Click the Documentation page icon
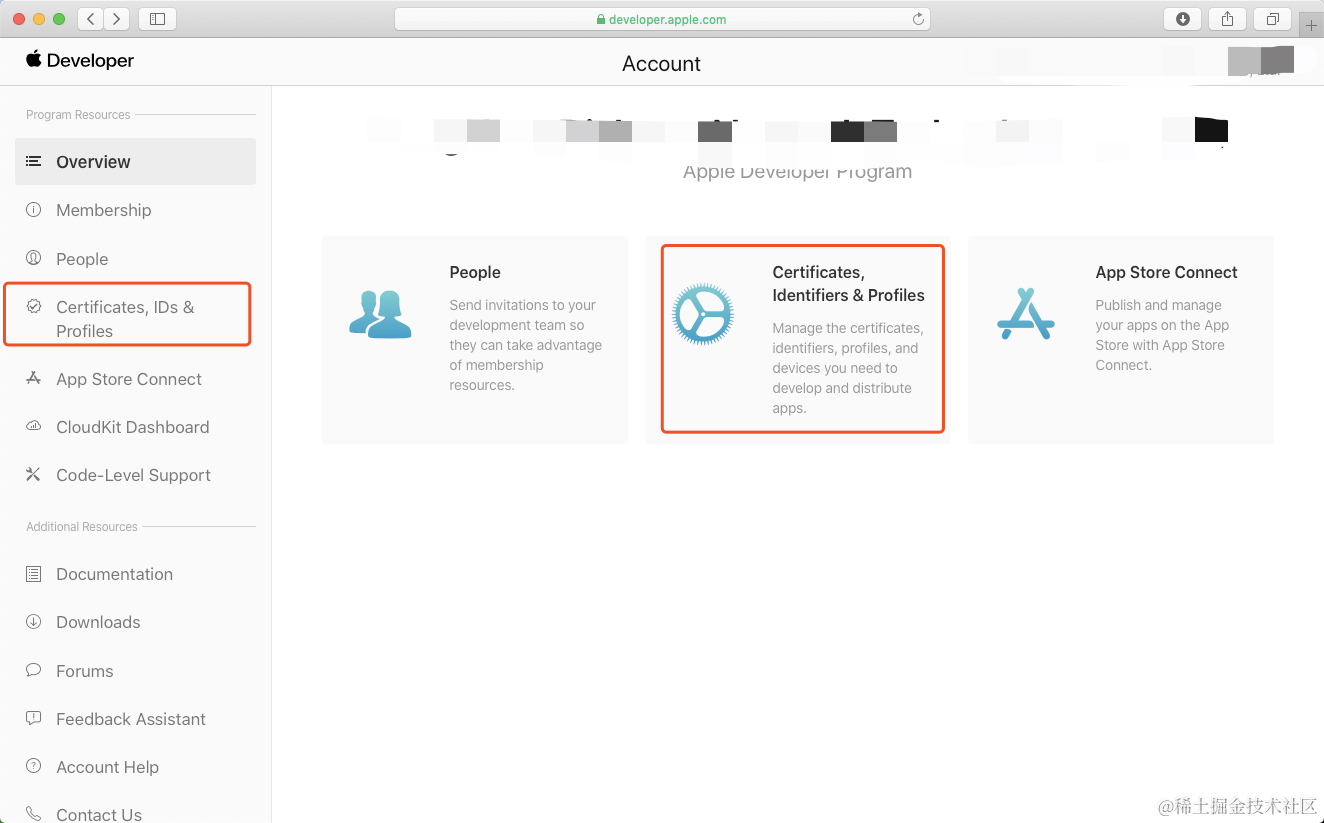 (x=33, y=574)
